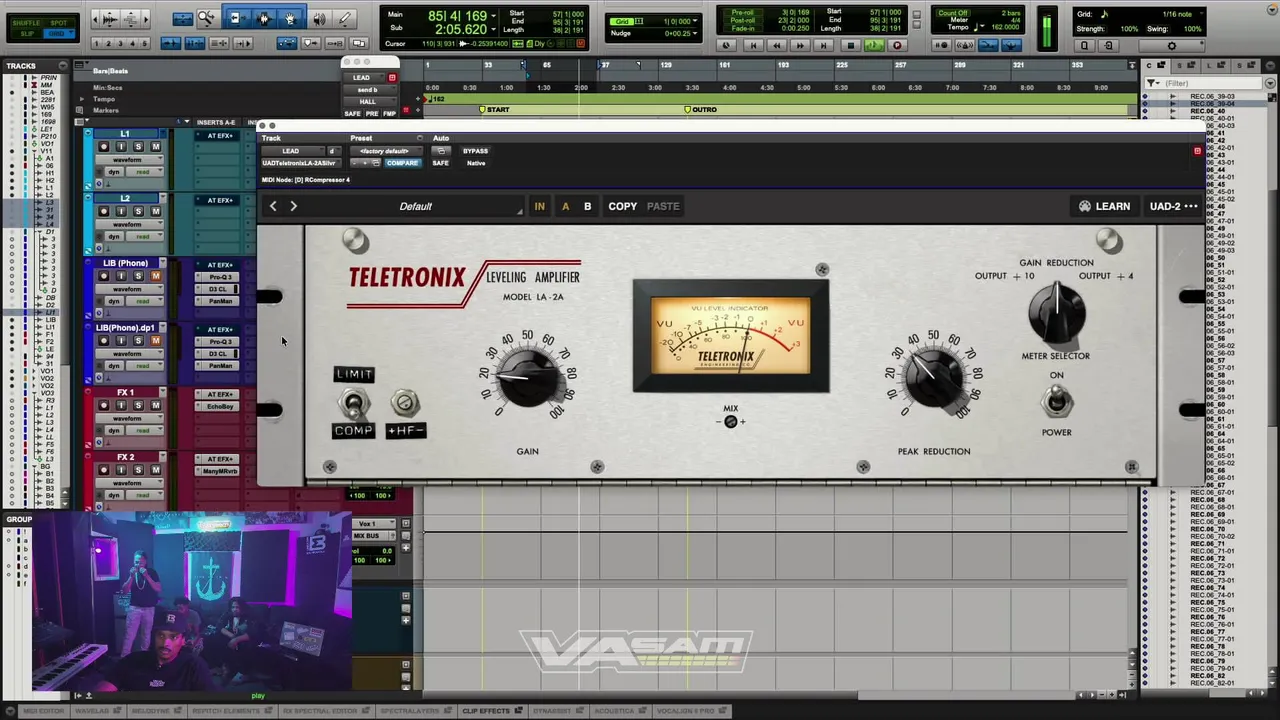Record-enable the FX 1 track
This screenshot has height=720, width=1280.
[104, 405]
